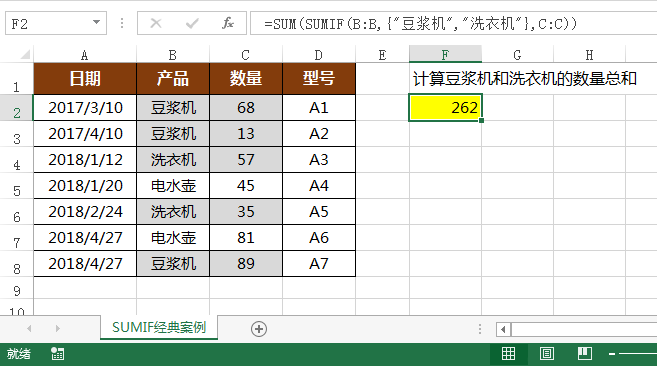Click the macro recording icon in status bar
The image size is (657, 366).
pos(57,354)
